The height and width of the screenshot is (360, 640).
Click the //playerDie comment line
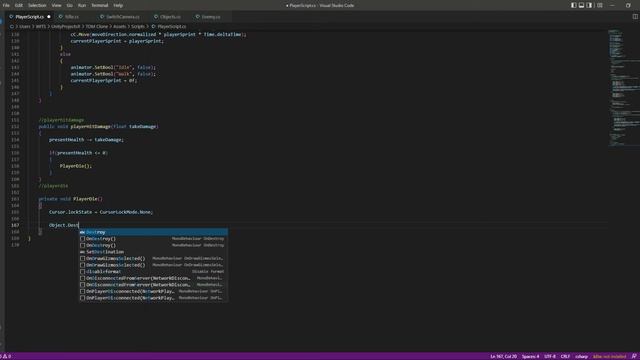pyautogui.click(x=53, y=186)
